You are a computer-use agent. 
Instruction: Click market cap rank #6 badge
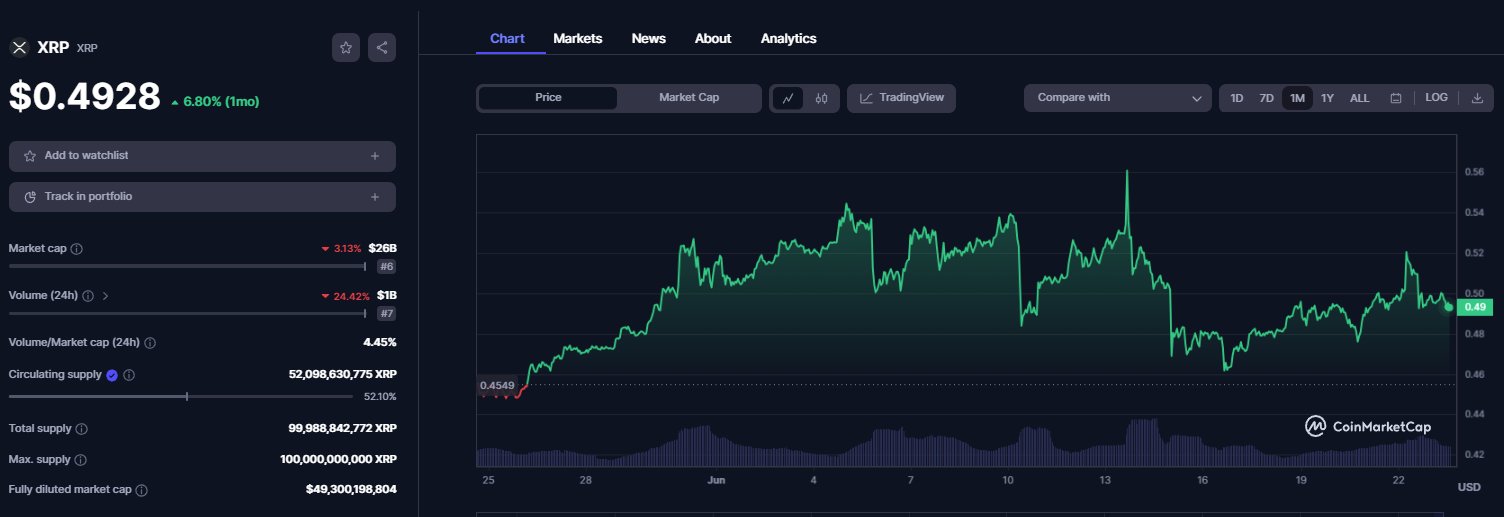pos(386,267)
